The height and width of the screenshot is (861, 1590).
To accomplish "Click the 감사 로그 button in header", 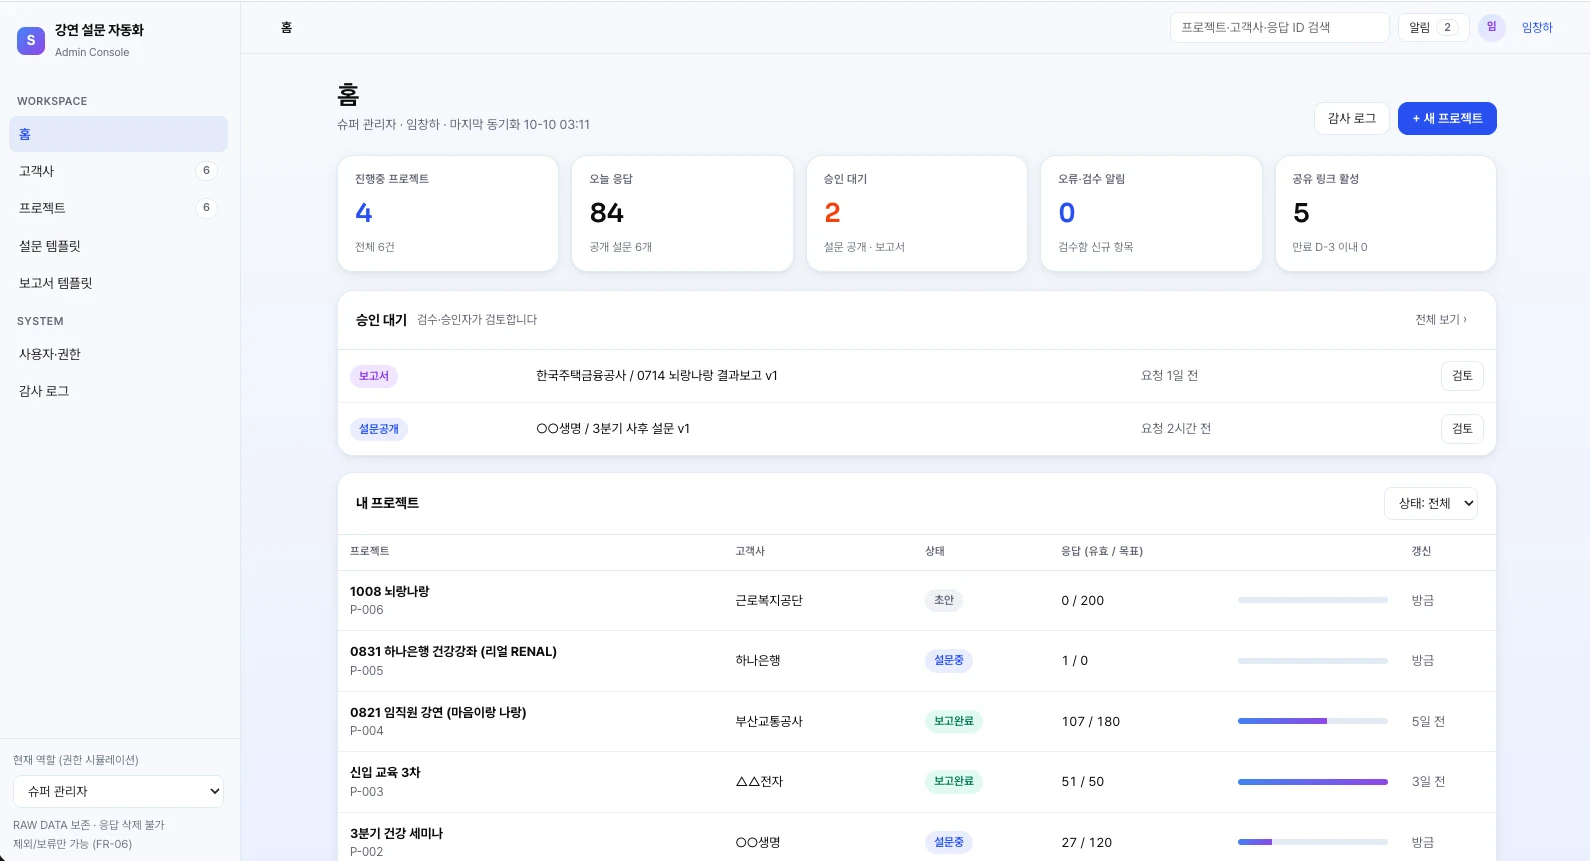I will (1351, 118).
